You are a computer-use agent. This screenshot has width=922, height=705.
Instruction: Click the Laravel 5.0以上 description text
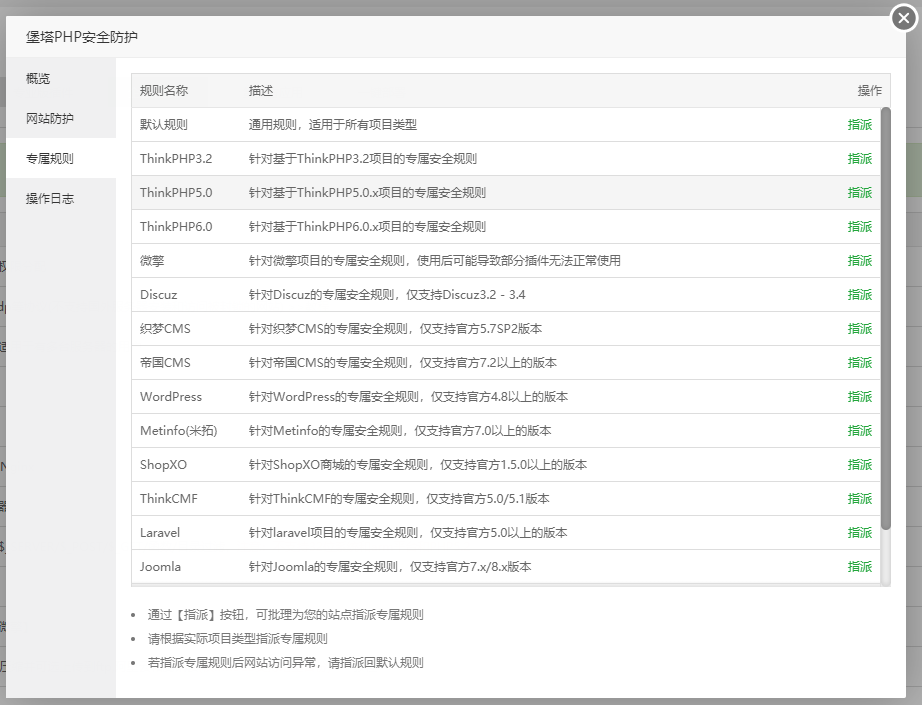click(x=407, y=533)
